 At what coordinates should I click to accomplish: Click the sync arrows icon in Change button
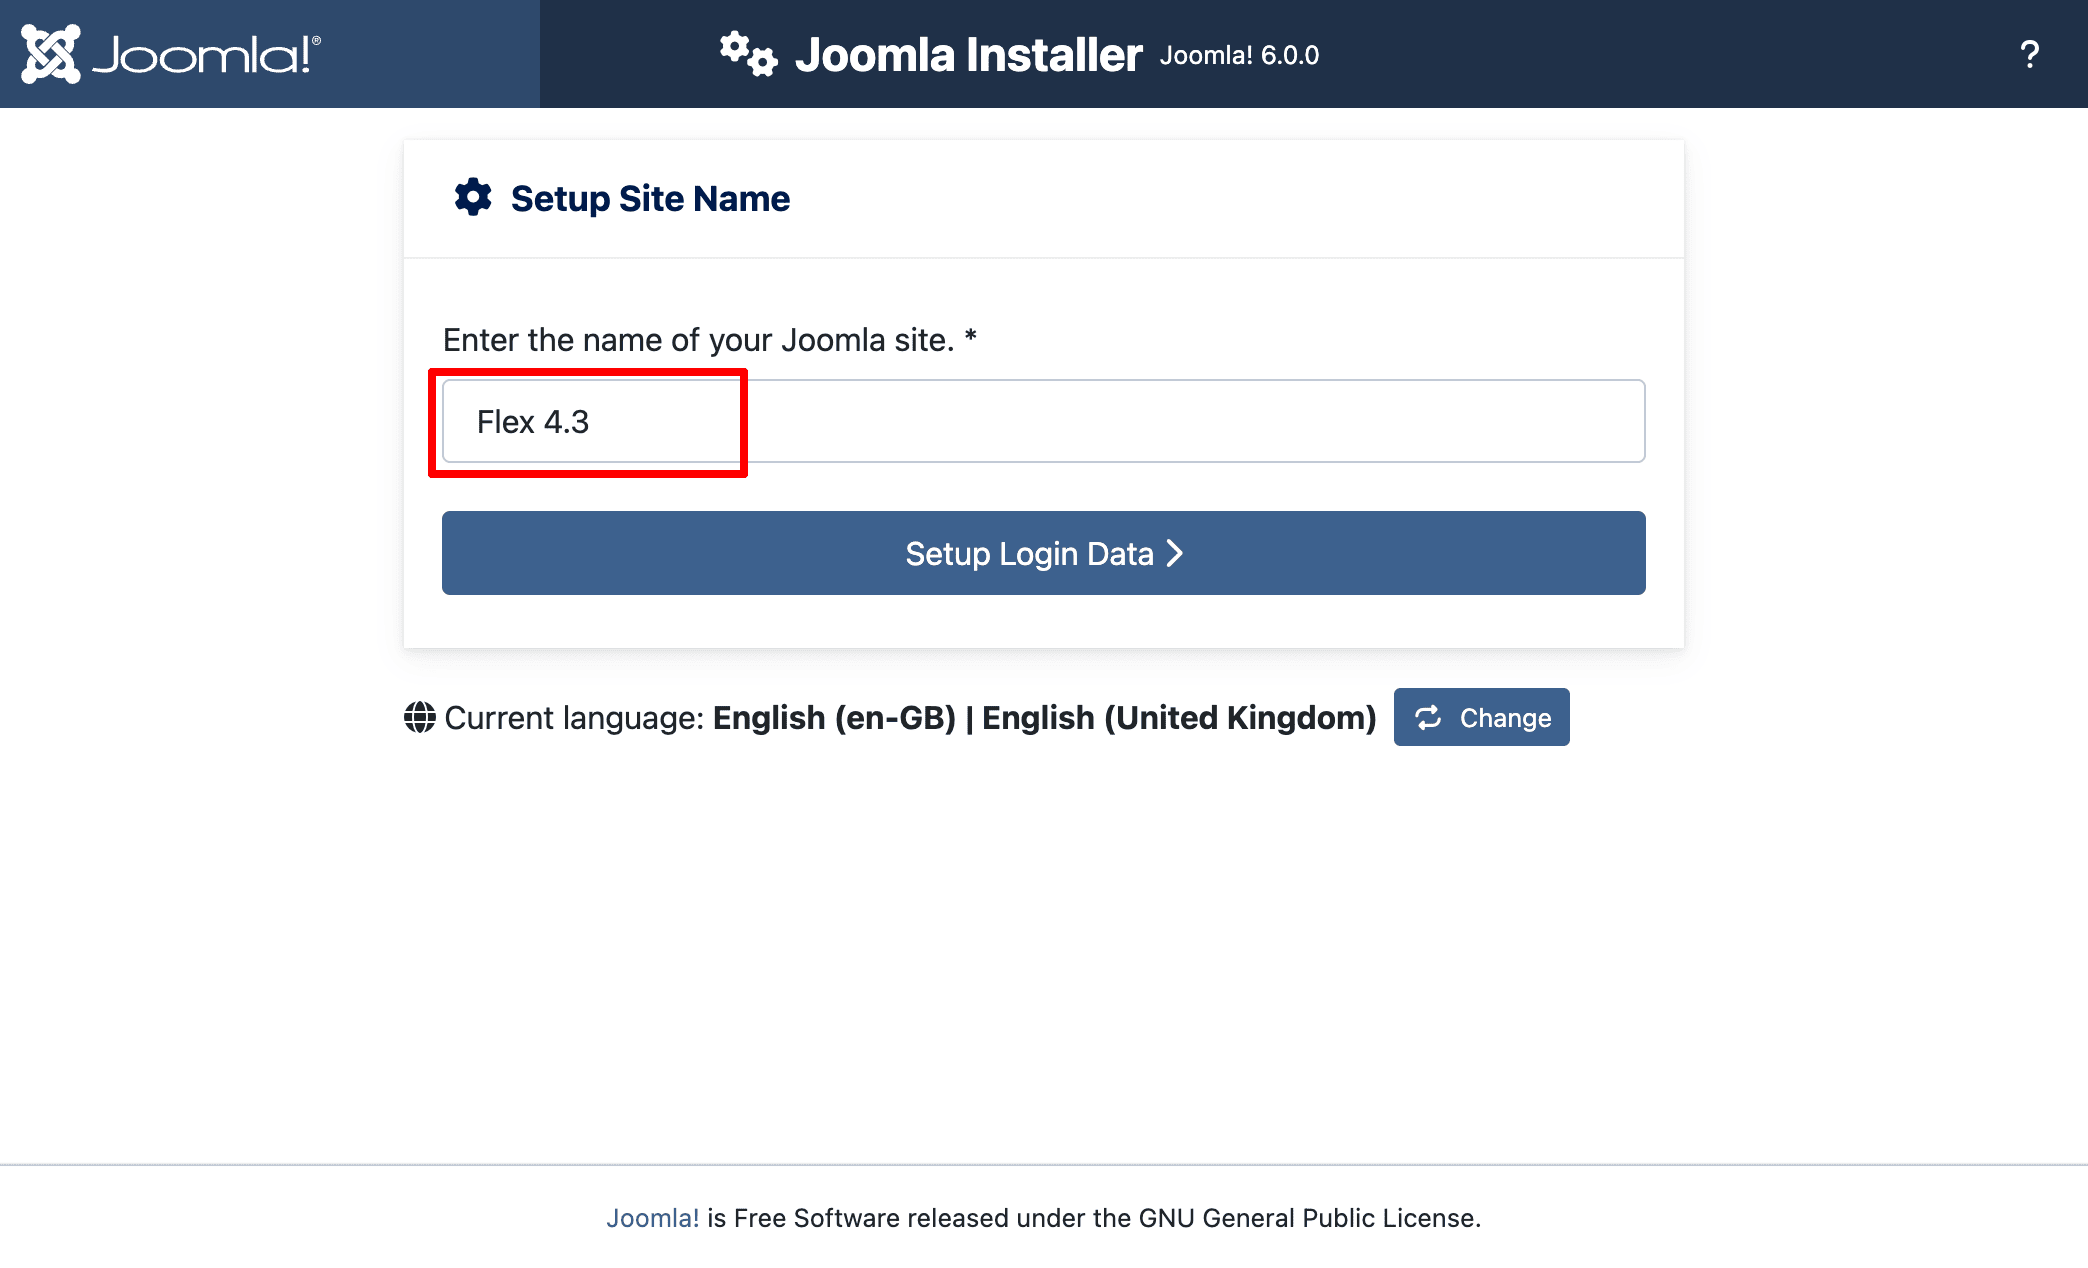coord(1429,717)
